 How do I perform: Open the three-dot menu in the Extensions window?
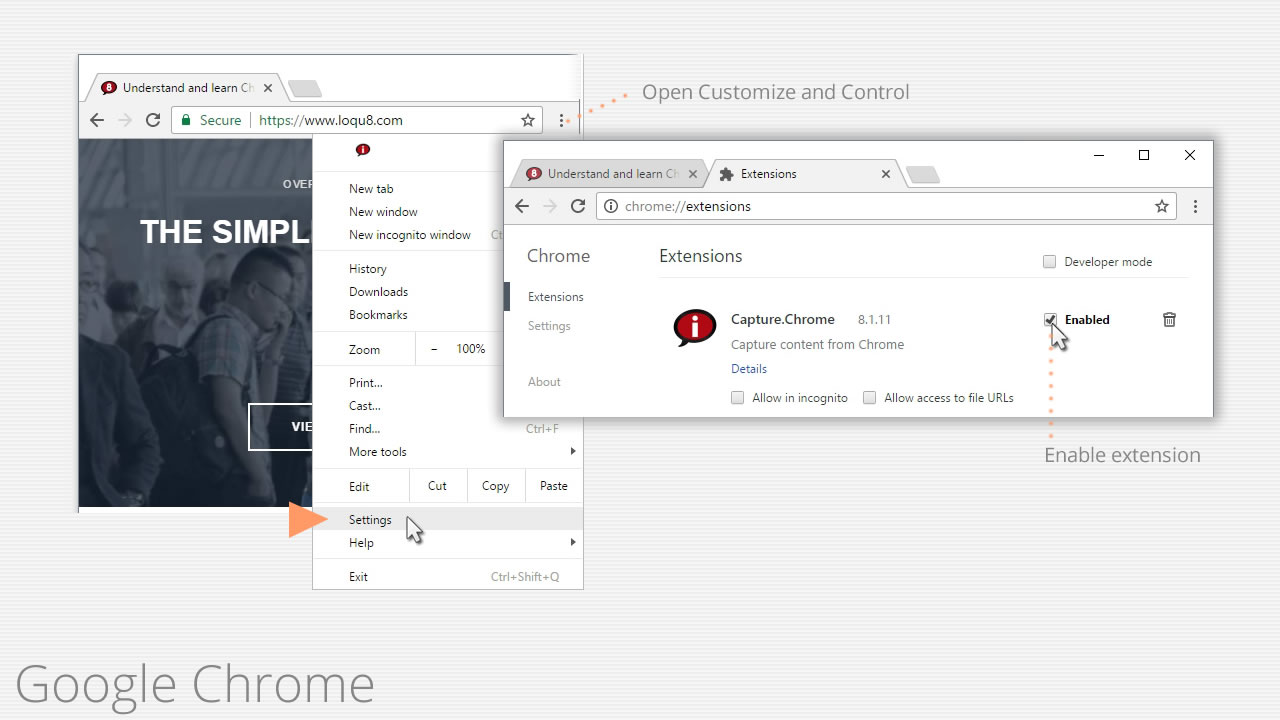[1195, 206]
